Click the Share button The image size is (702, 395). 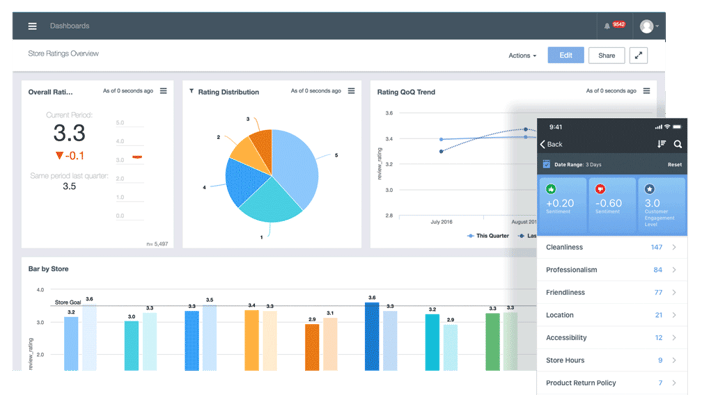click(607, 56)
